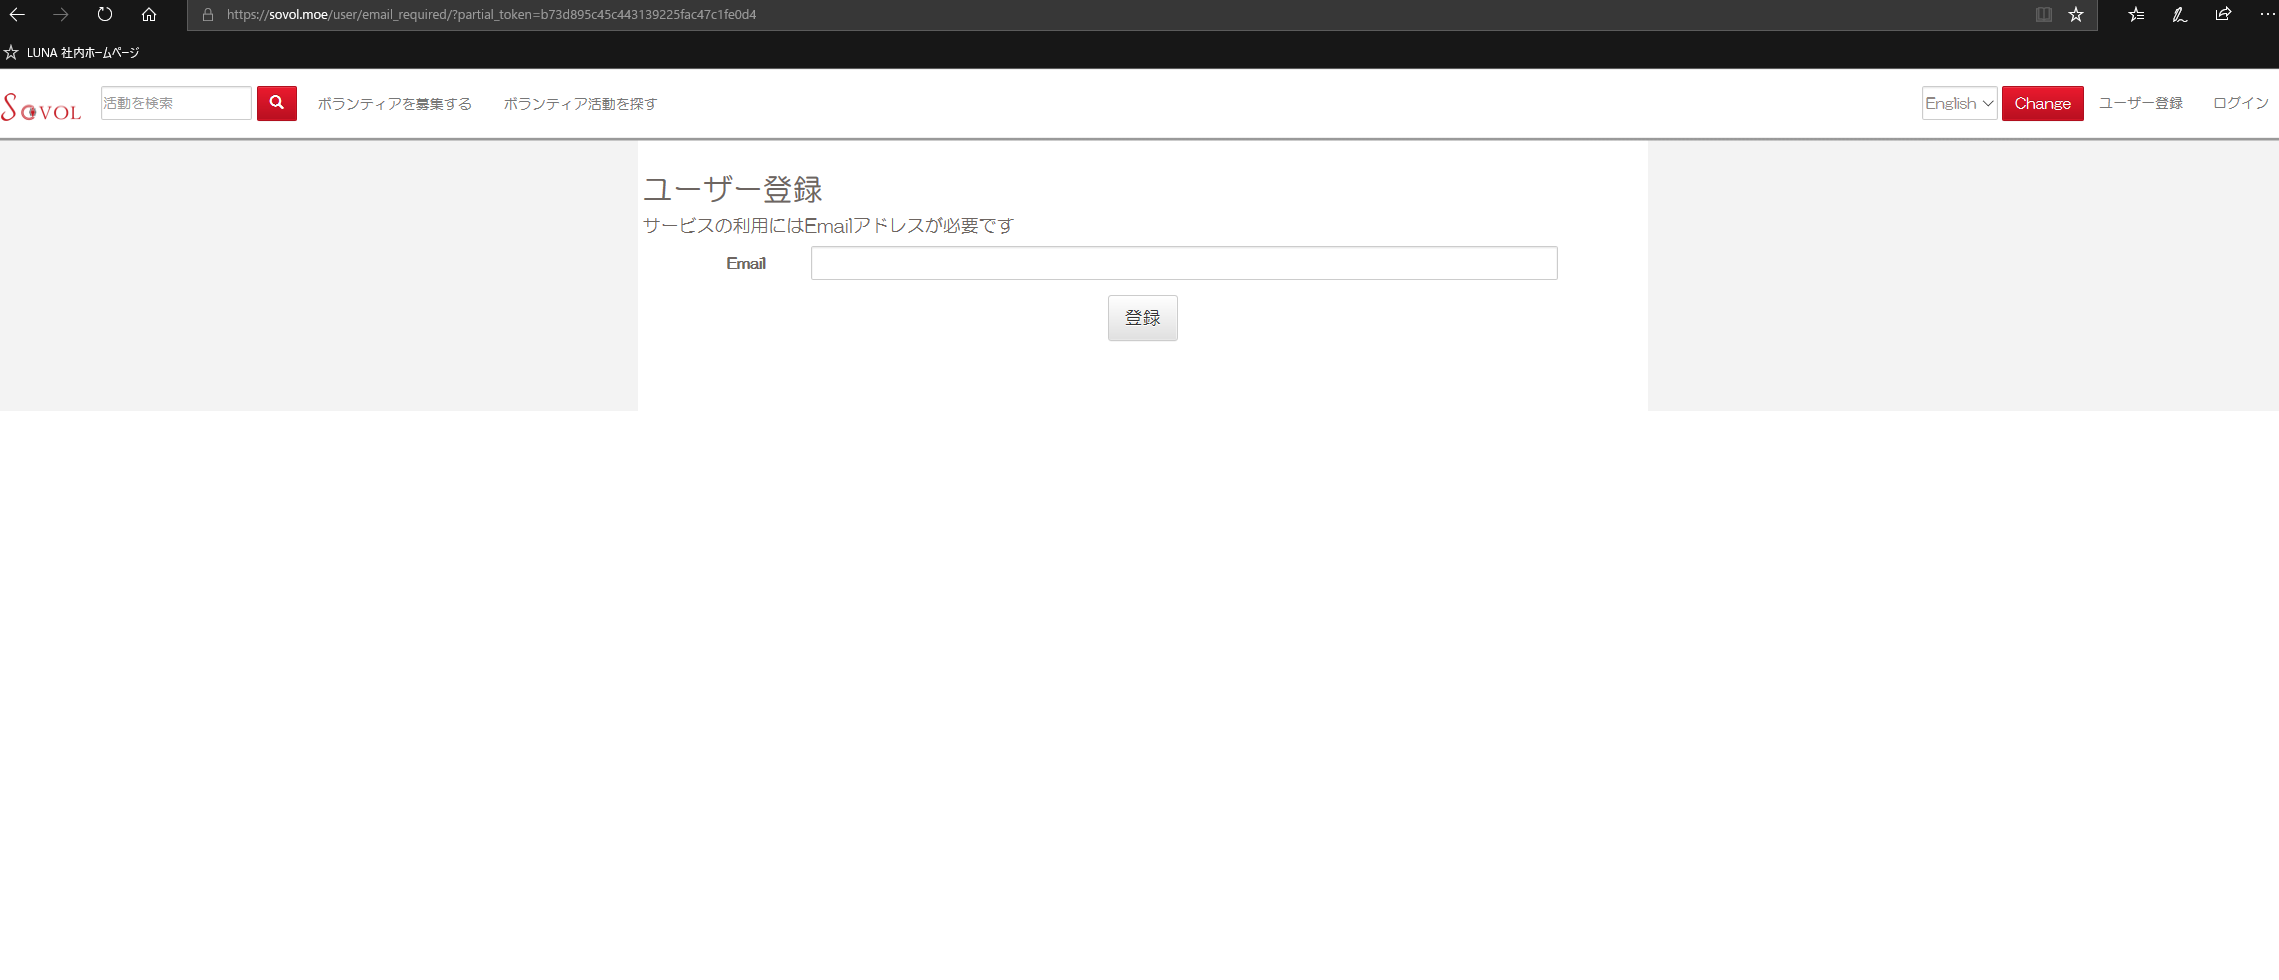The image size is (2279, 980).
Task: Click the ログイン link
Action: tap(2240, 103)
